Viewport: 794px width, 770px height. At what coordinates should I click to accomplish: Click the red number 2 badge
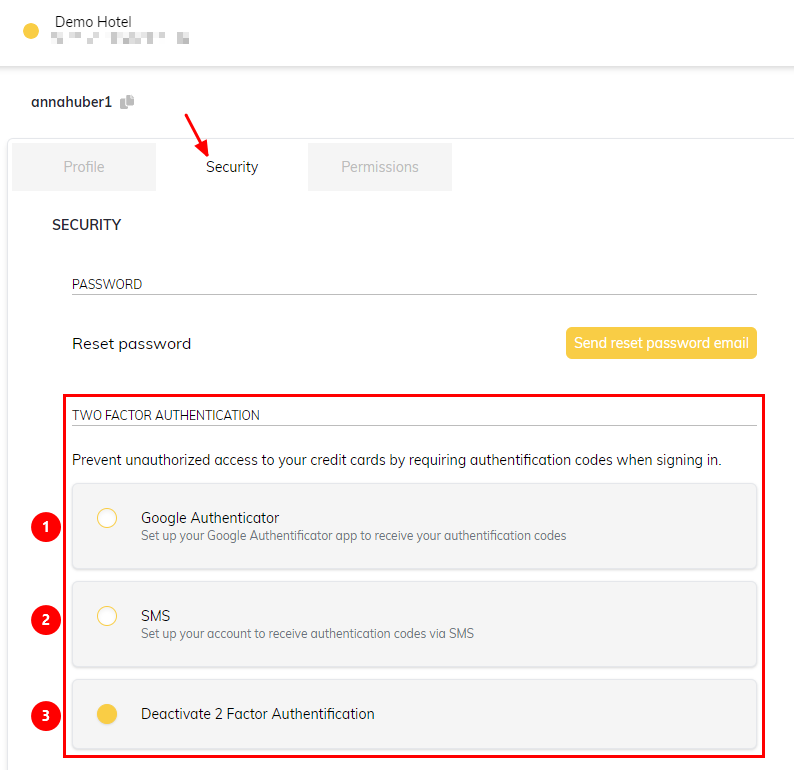tap(45, 621)
